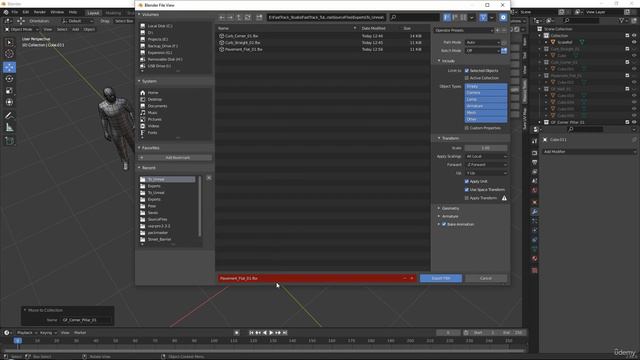The height and width of the screenshot is (360, 640).
Task: Enable the Apply Transform checkbox
Action: coord(467,198)
